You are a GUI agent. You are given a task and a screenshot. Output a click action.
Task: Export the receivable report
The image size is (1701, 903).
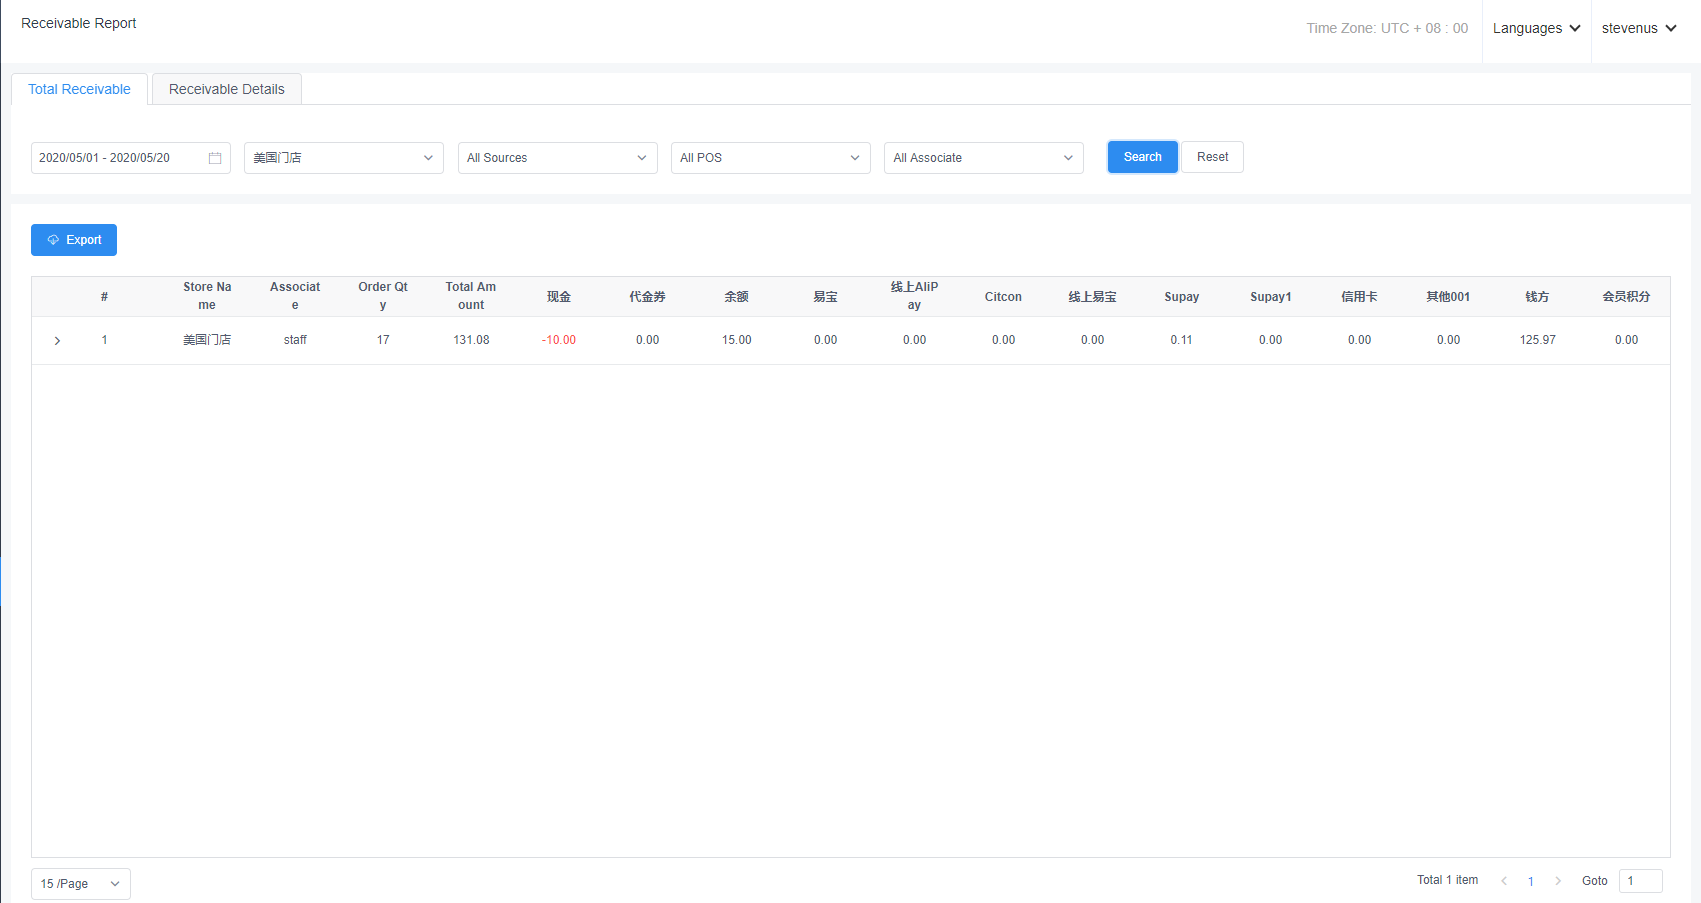coord(74,240)
